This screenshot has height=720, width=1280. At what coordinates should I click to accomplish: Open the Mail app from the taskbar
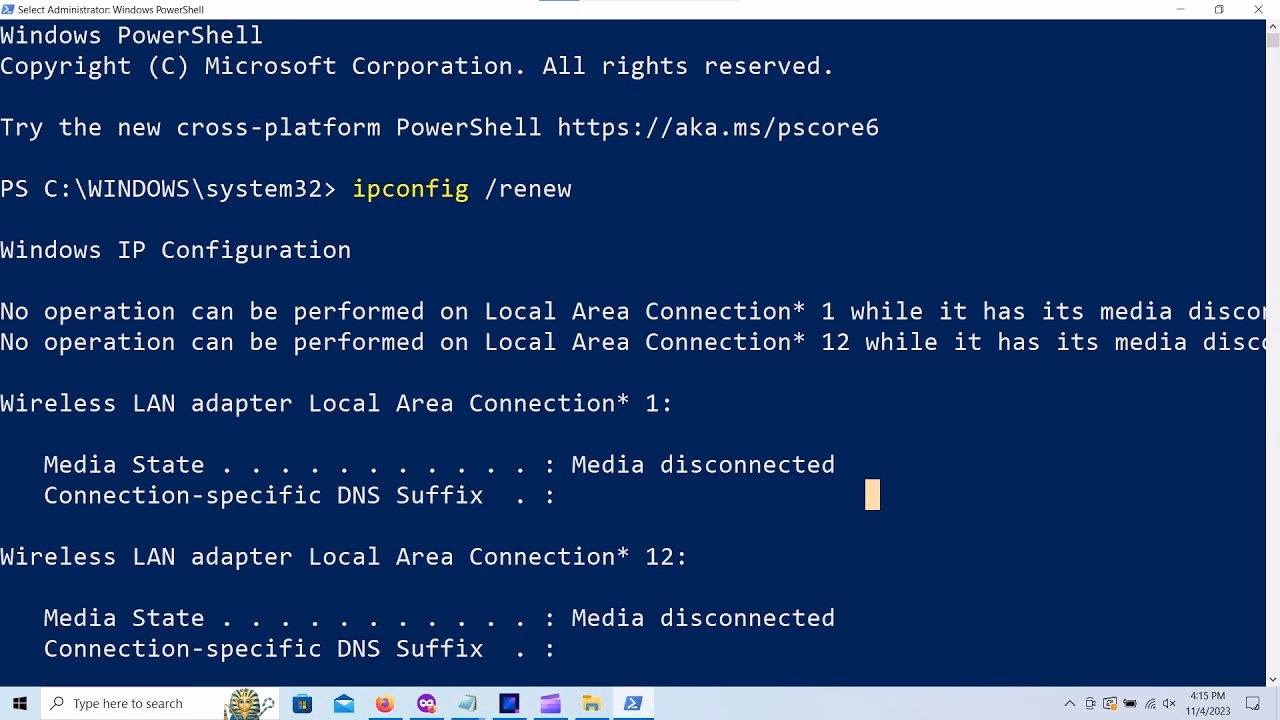[344, 703]
